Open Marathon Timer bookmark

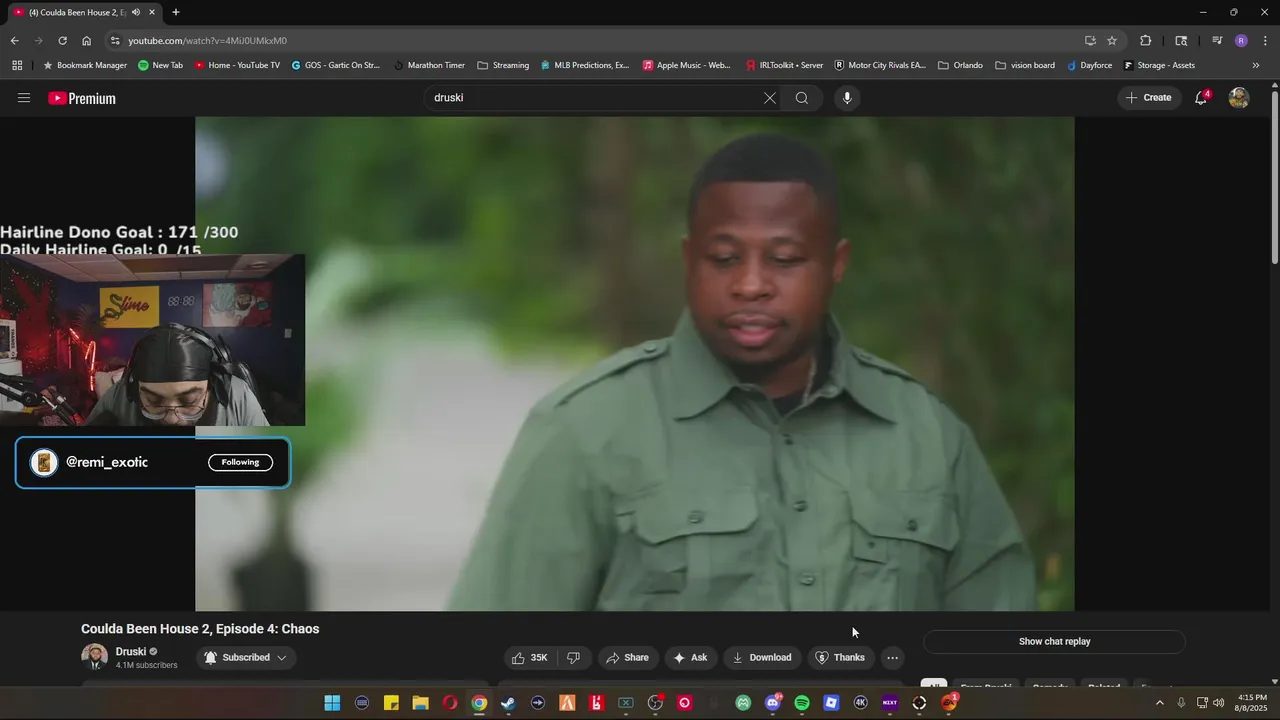click(429, 65)
